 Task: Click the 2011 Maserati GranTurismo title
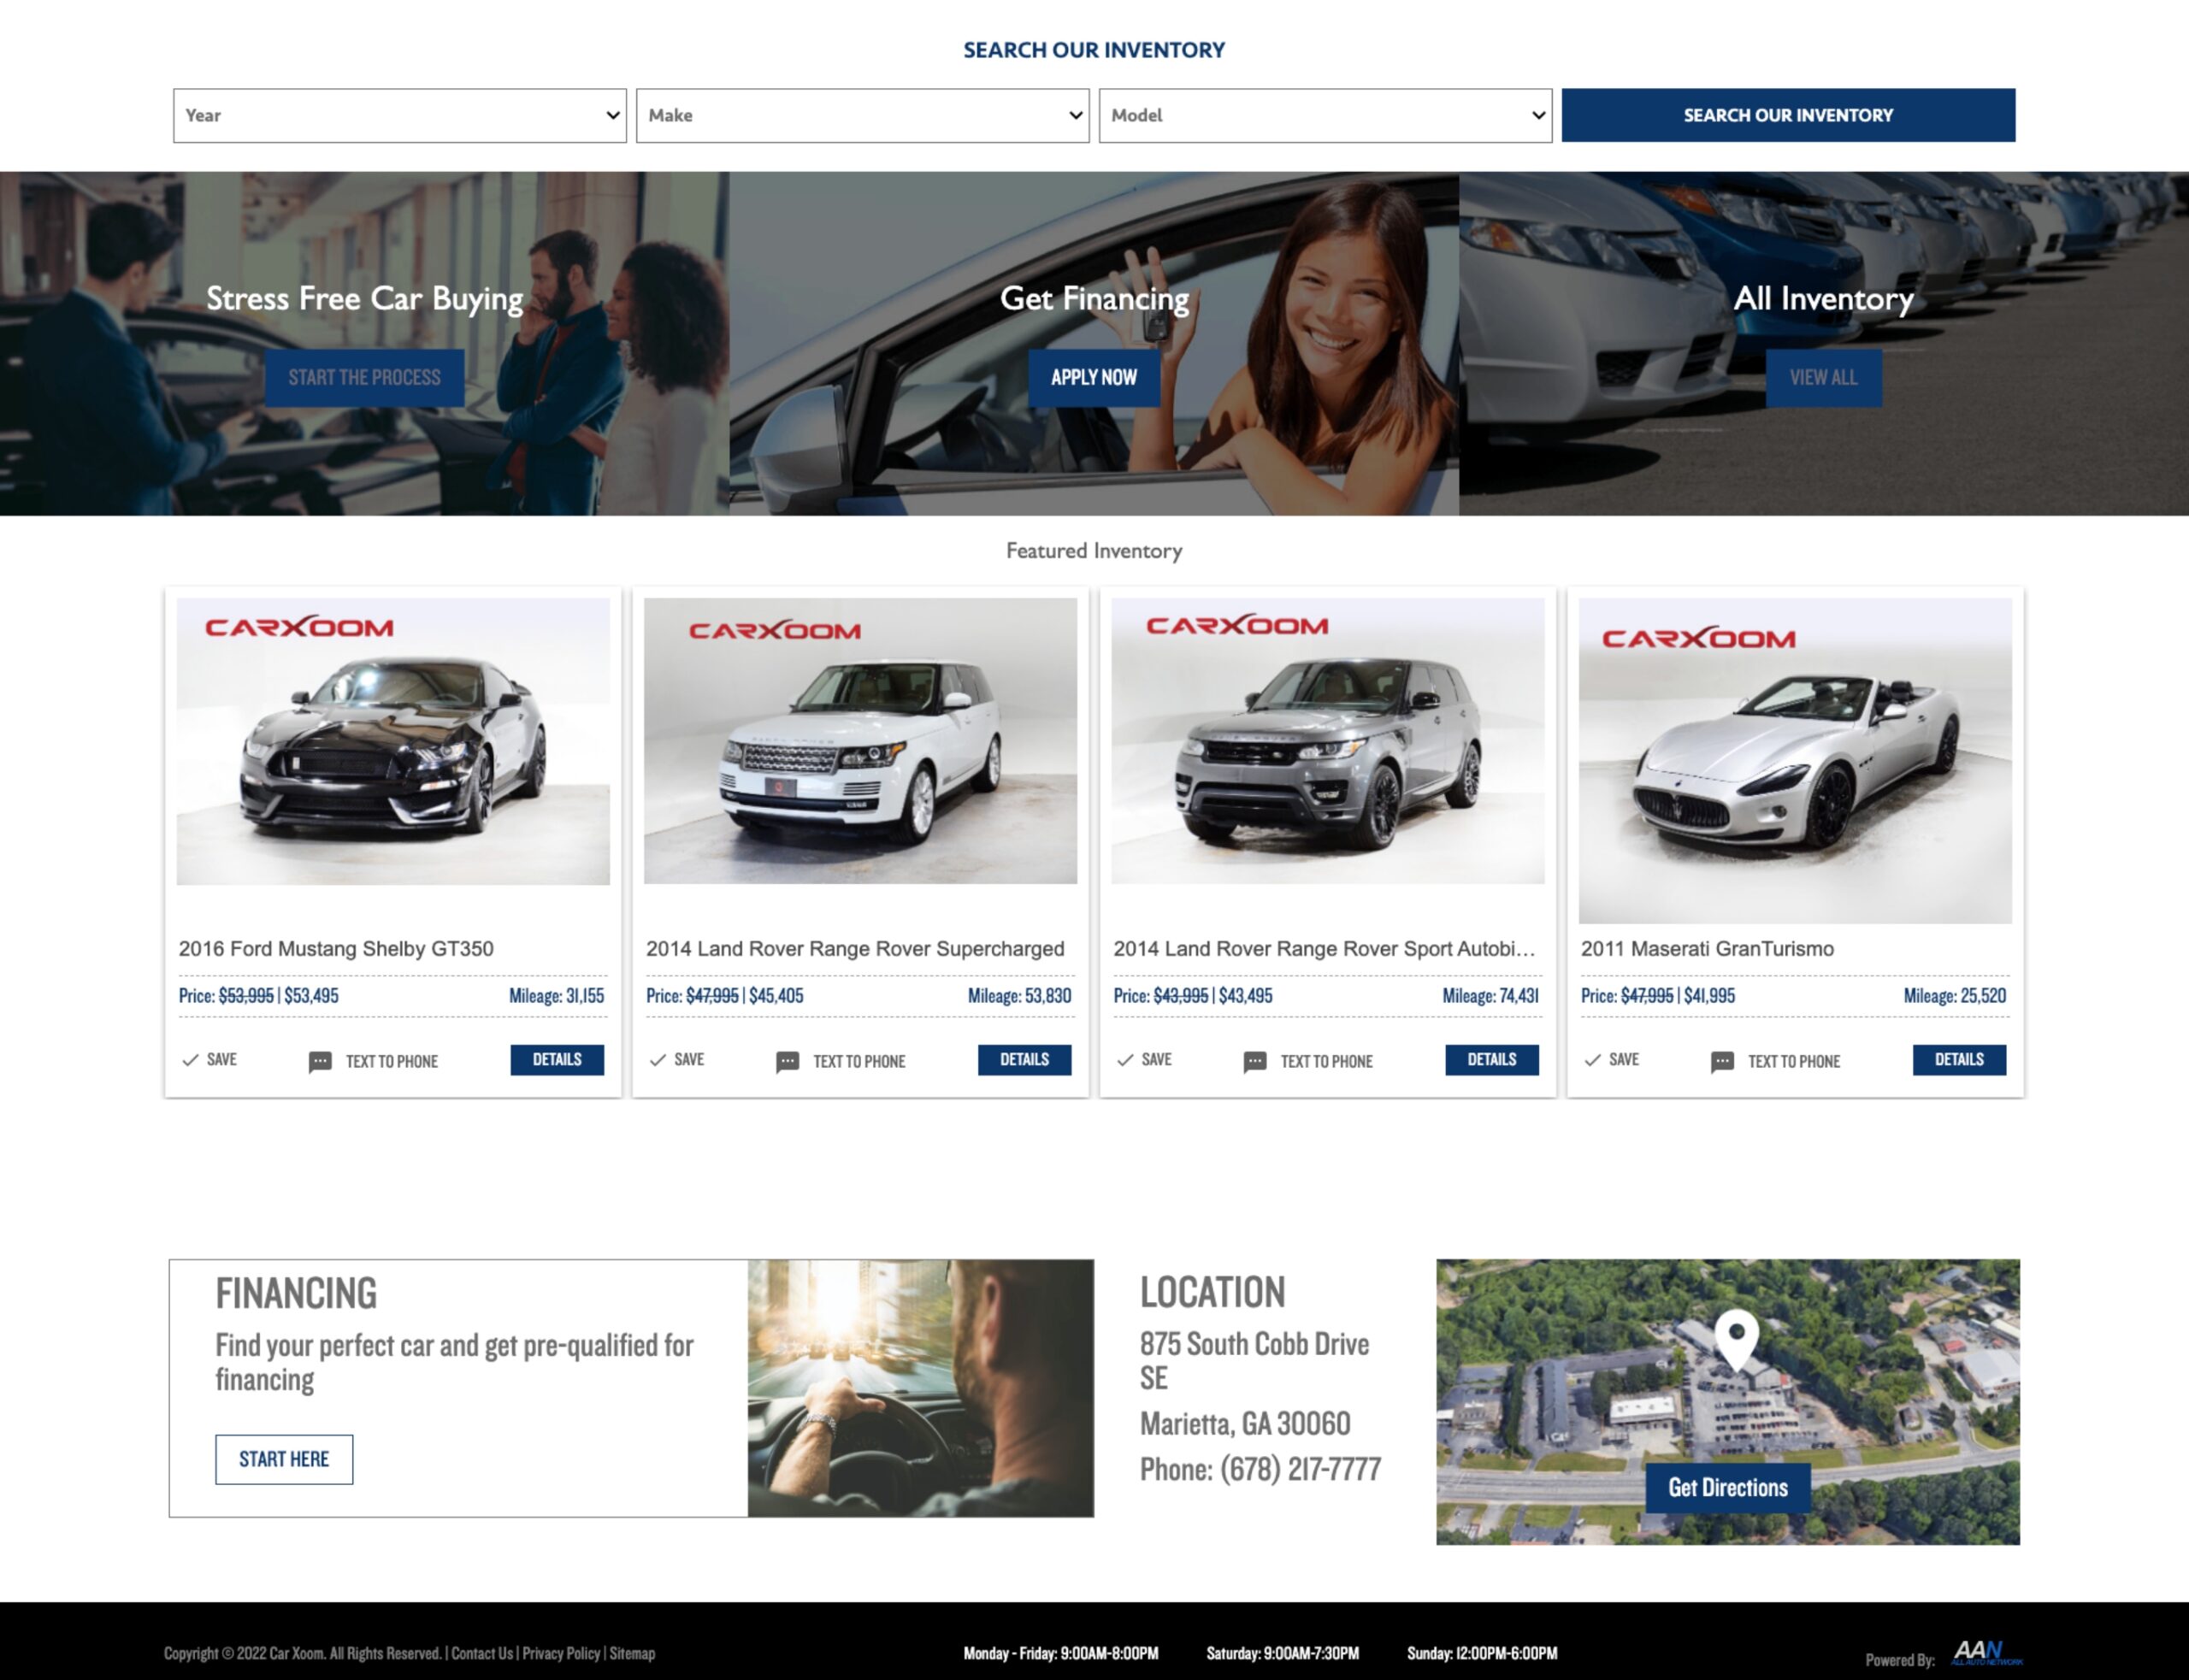pos(1707,948)
